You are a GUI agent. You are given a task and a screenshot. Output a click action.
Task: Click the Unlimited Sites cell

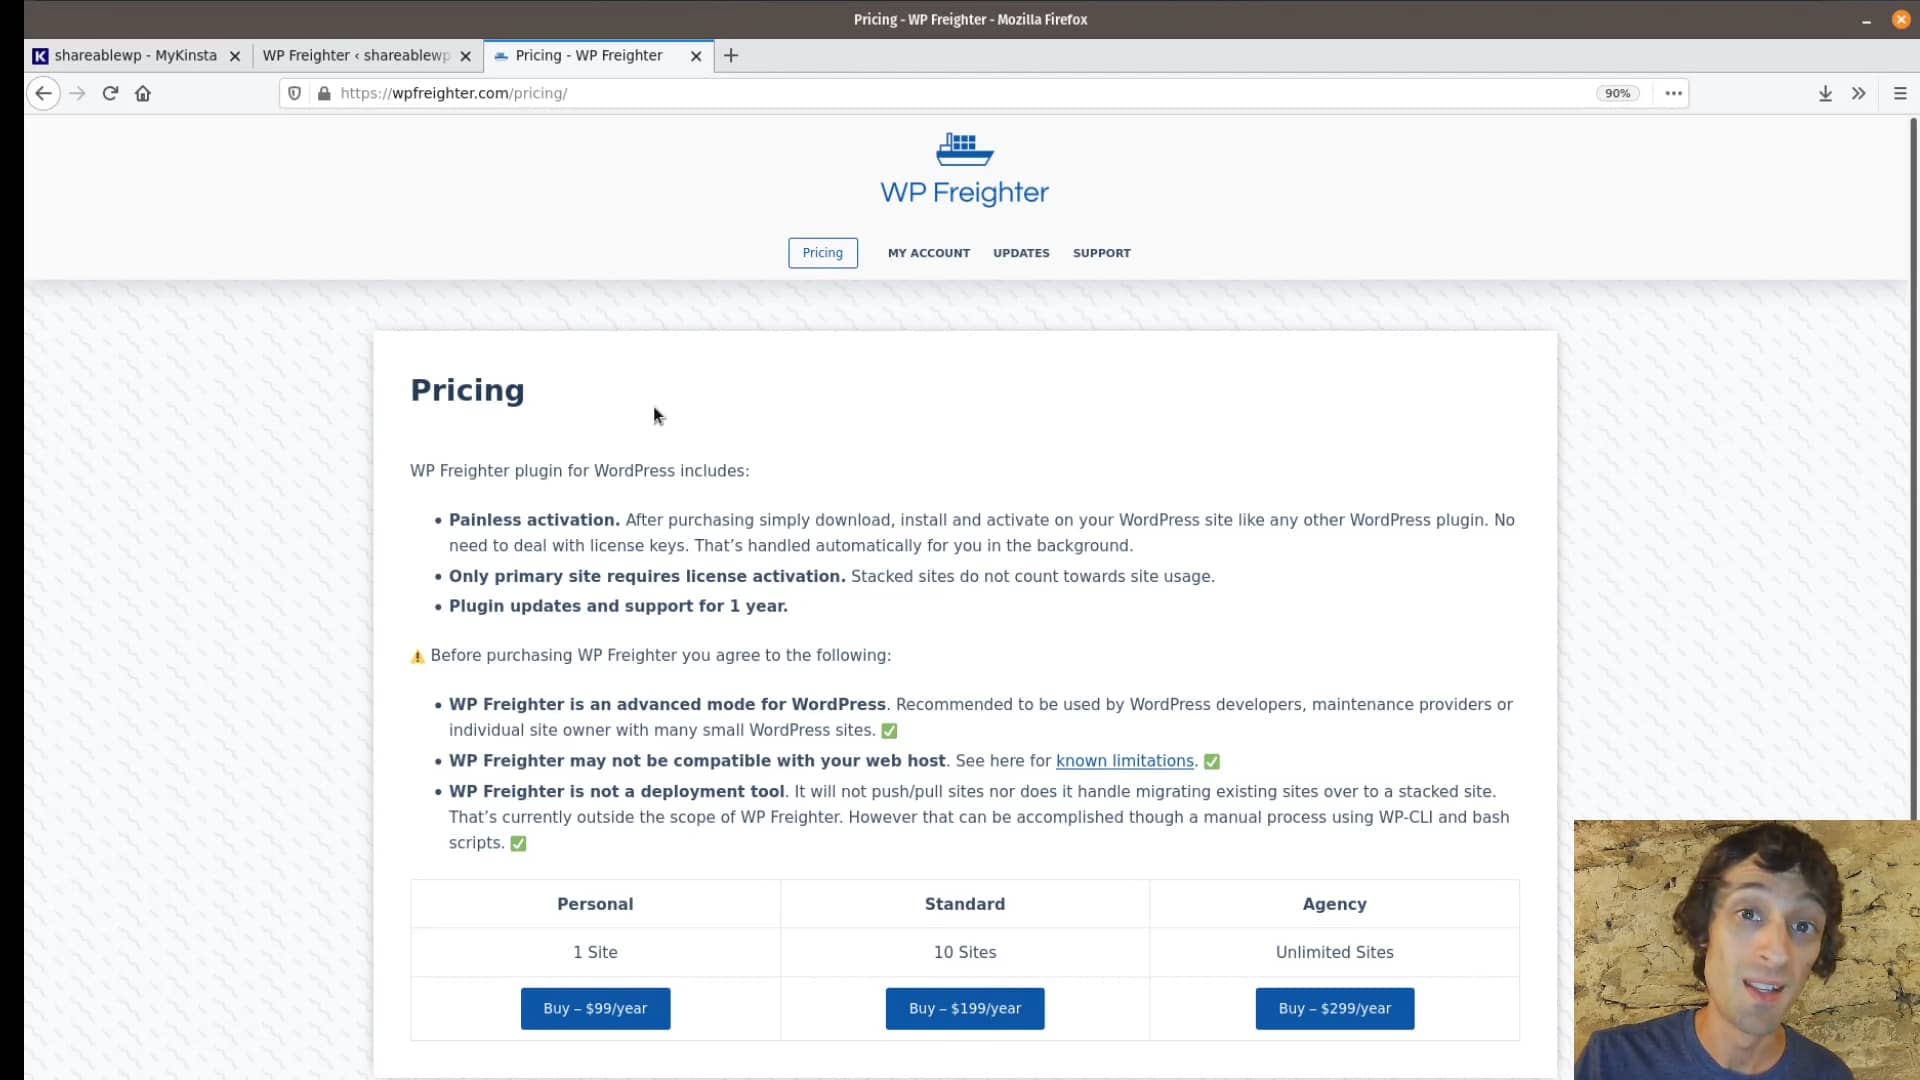[1334, 952]
